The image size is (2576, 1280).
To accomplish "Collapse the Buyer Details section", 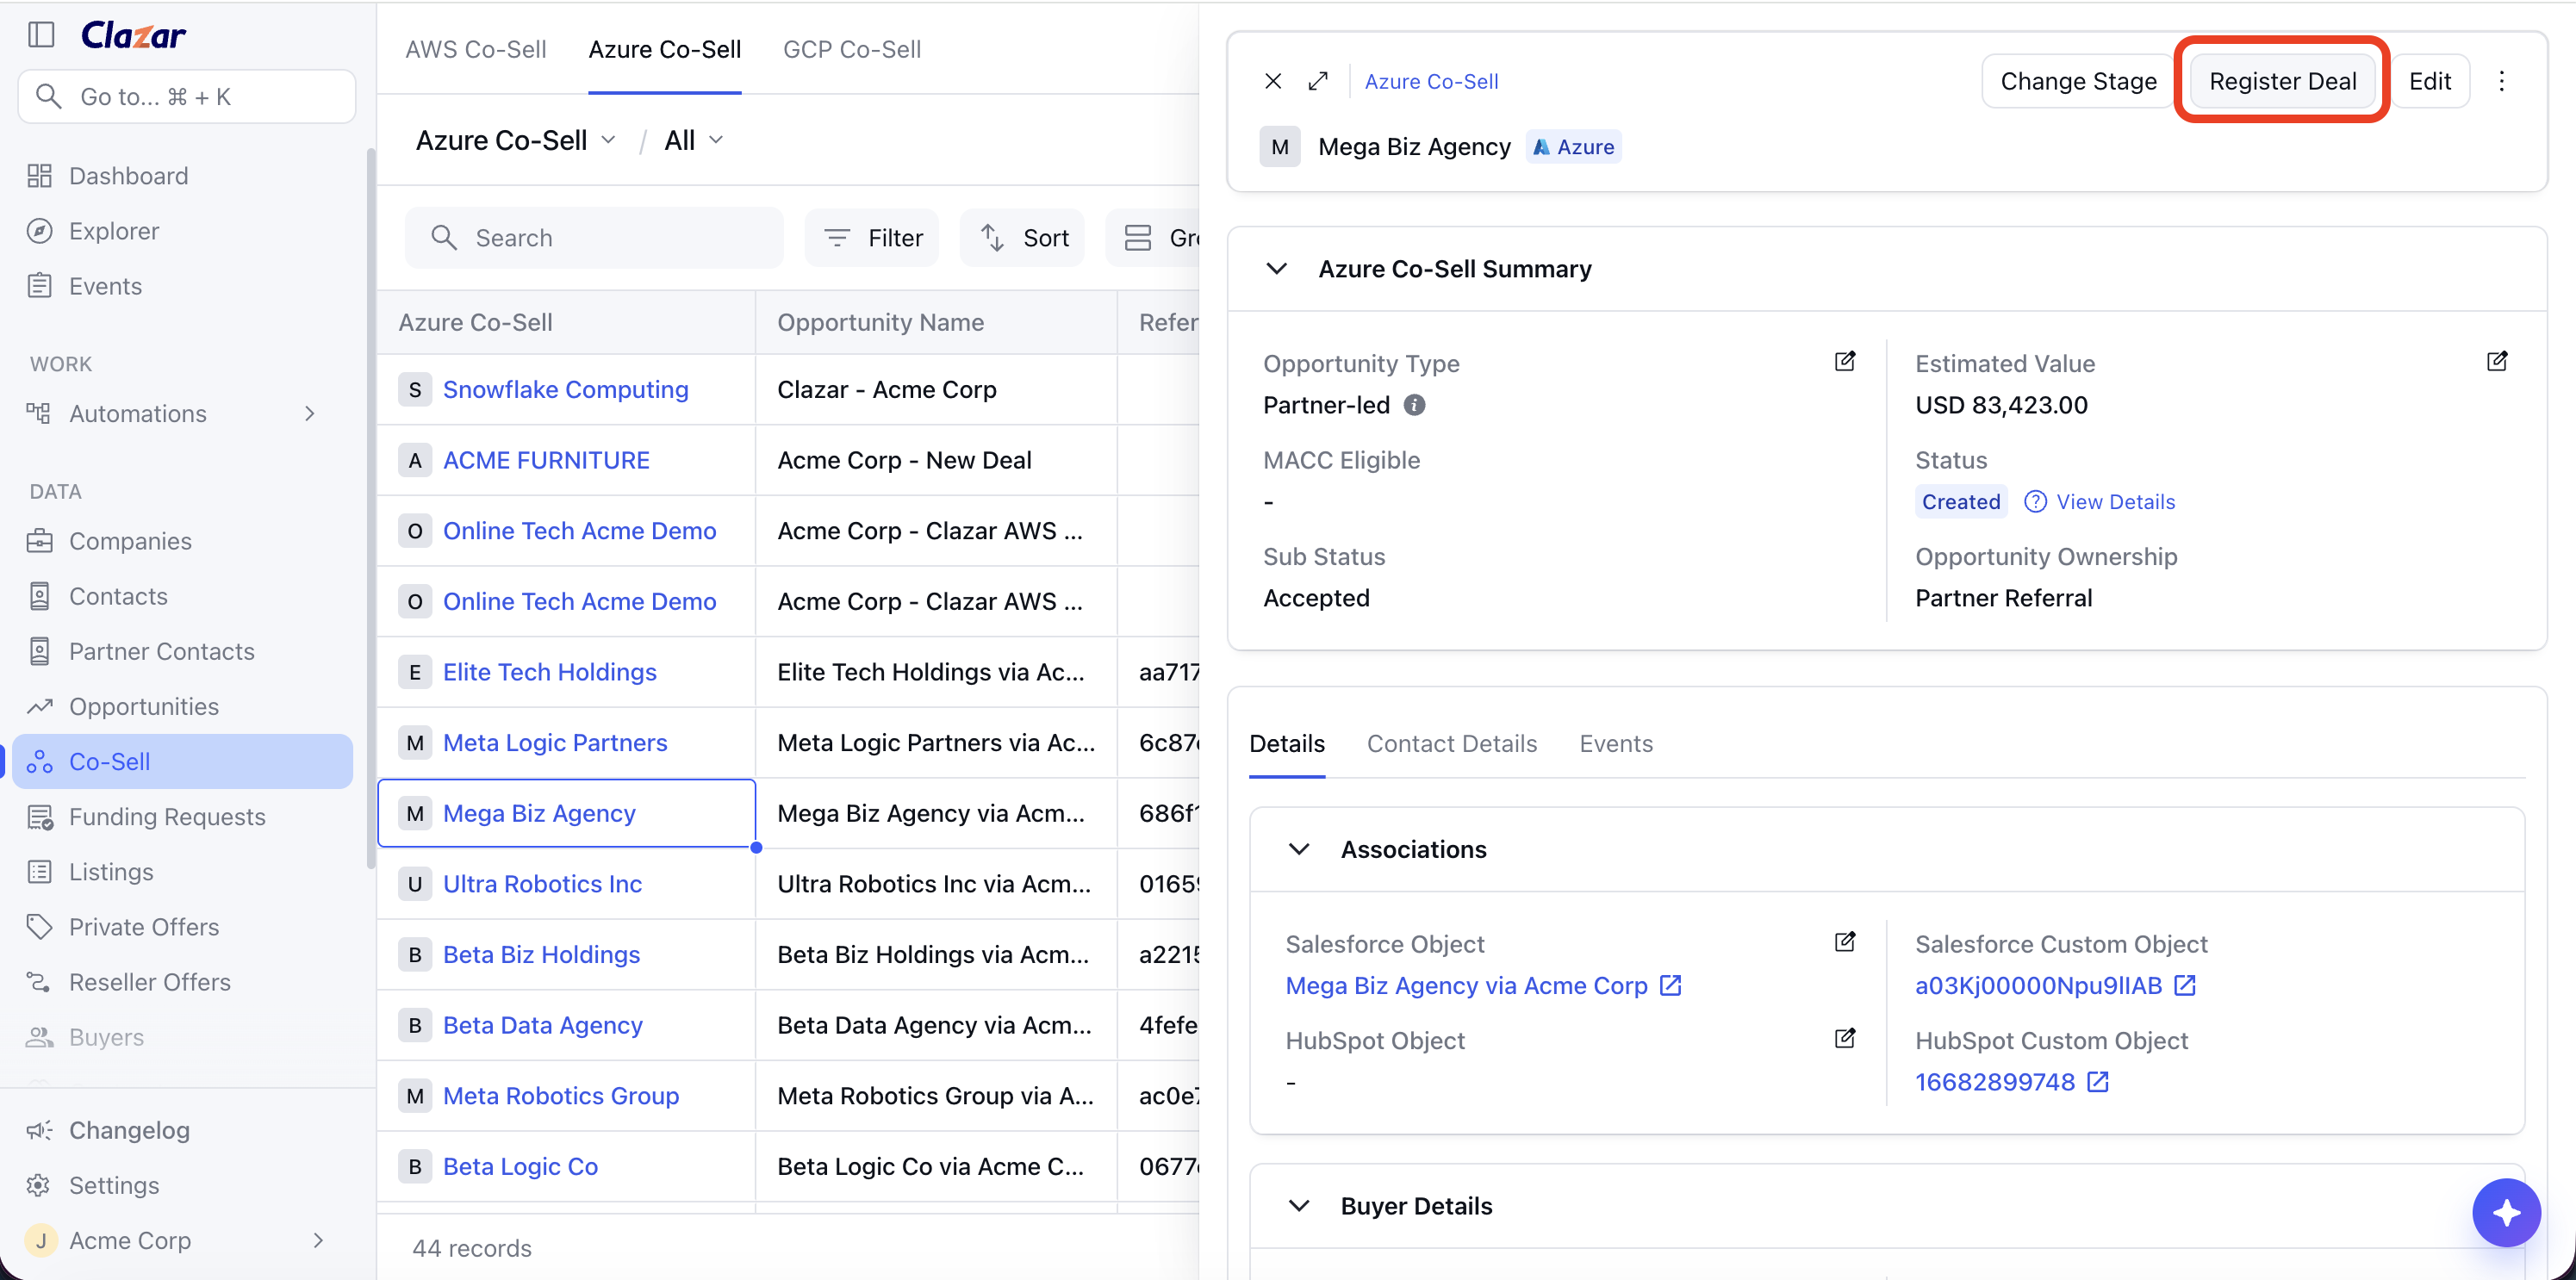I will [x=1298, y=1205].
